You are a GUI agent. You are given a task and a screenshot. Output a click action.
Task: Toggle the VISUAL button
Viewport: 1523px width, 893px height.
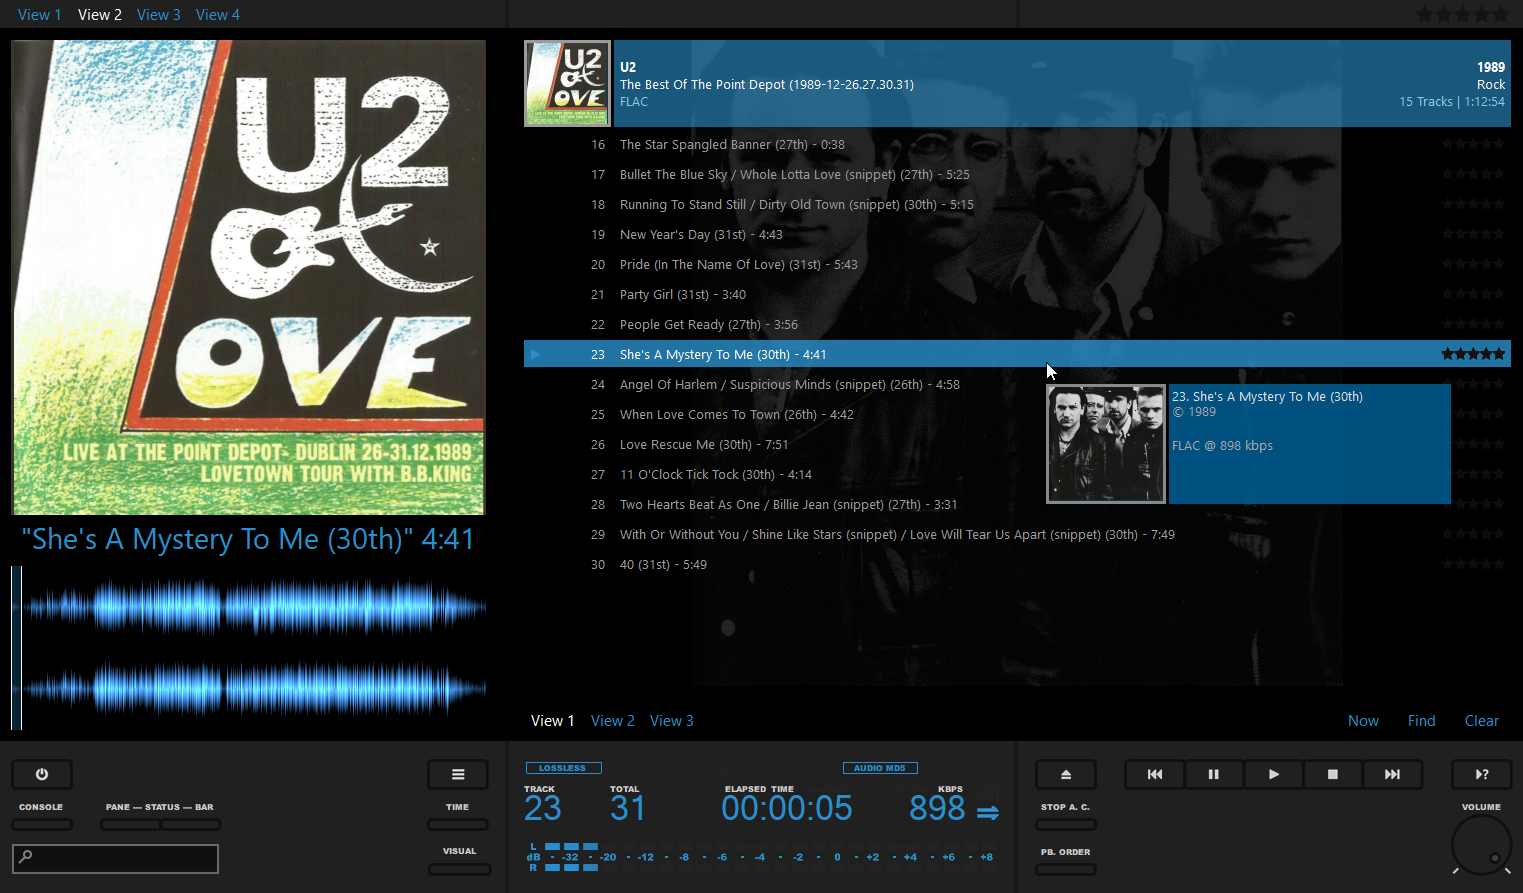pos(459,869)
